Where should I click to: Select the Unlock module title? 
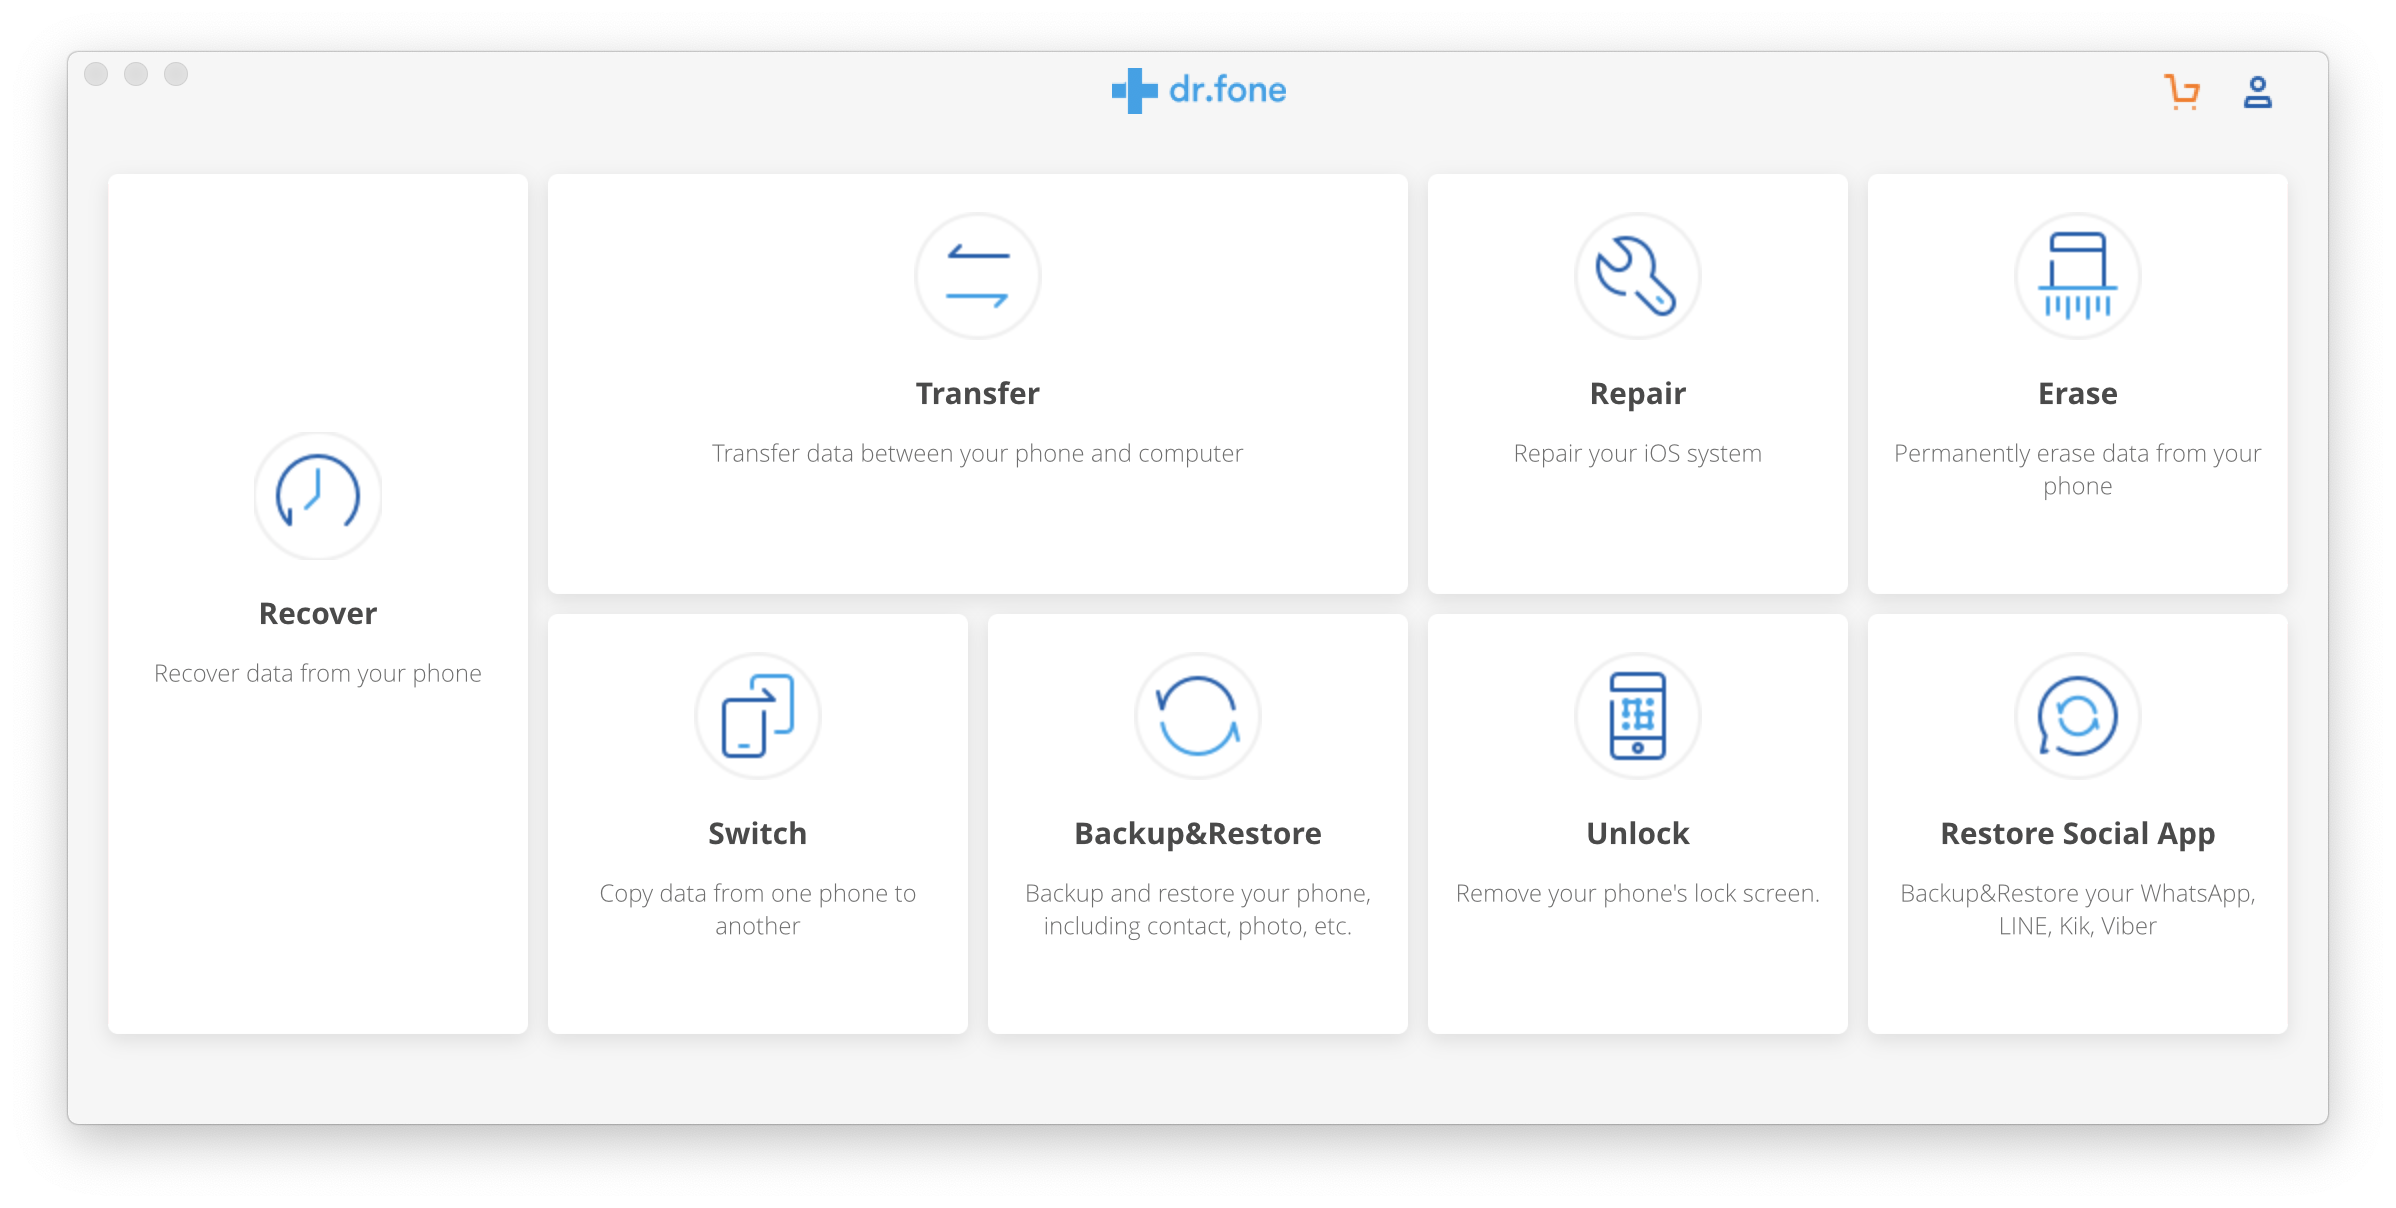1638,833
